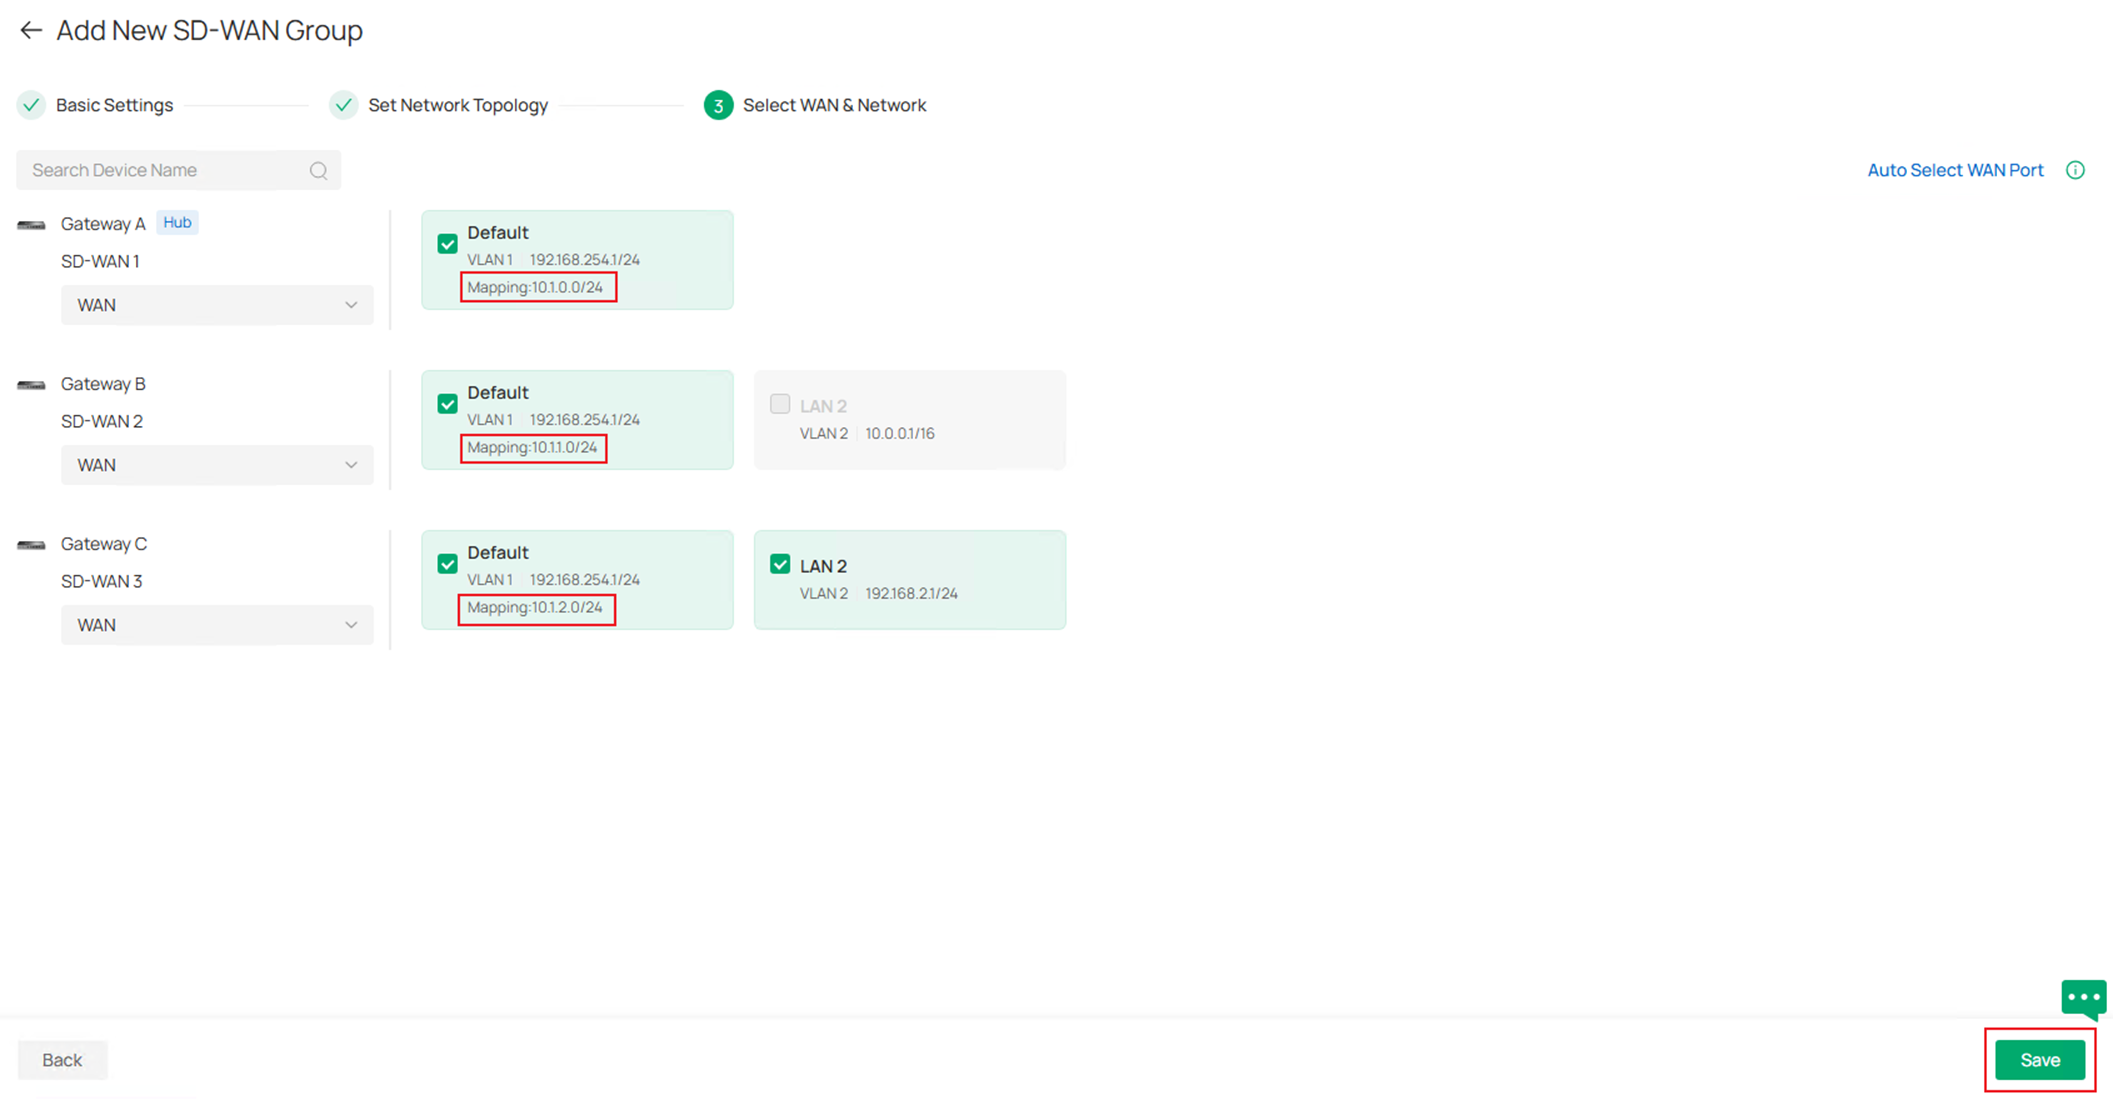
Task: Click inside the Search Device Name field
Action: point(150,170)
